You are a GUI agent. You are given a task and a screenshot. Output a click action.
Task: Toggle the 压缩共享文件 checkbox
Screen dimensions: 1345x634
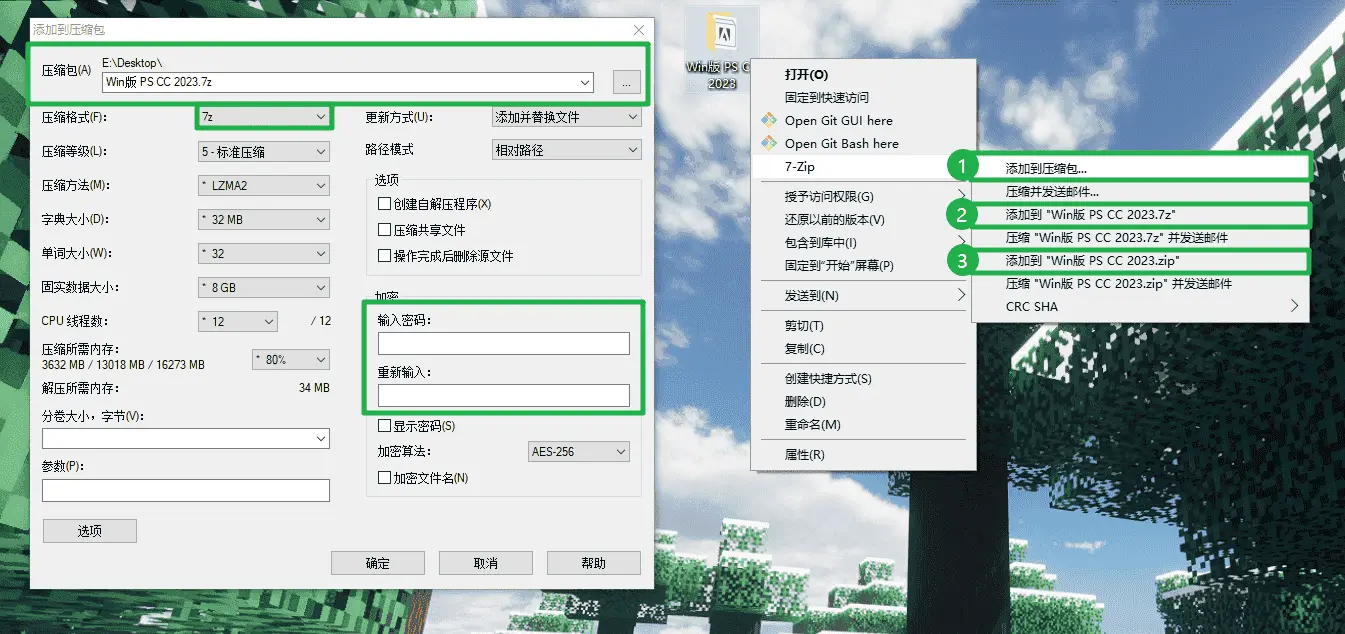[384, 230]
